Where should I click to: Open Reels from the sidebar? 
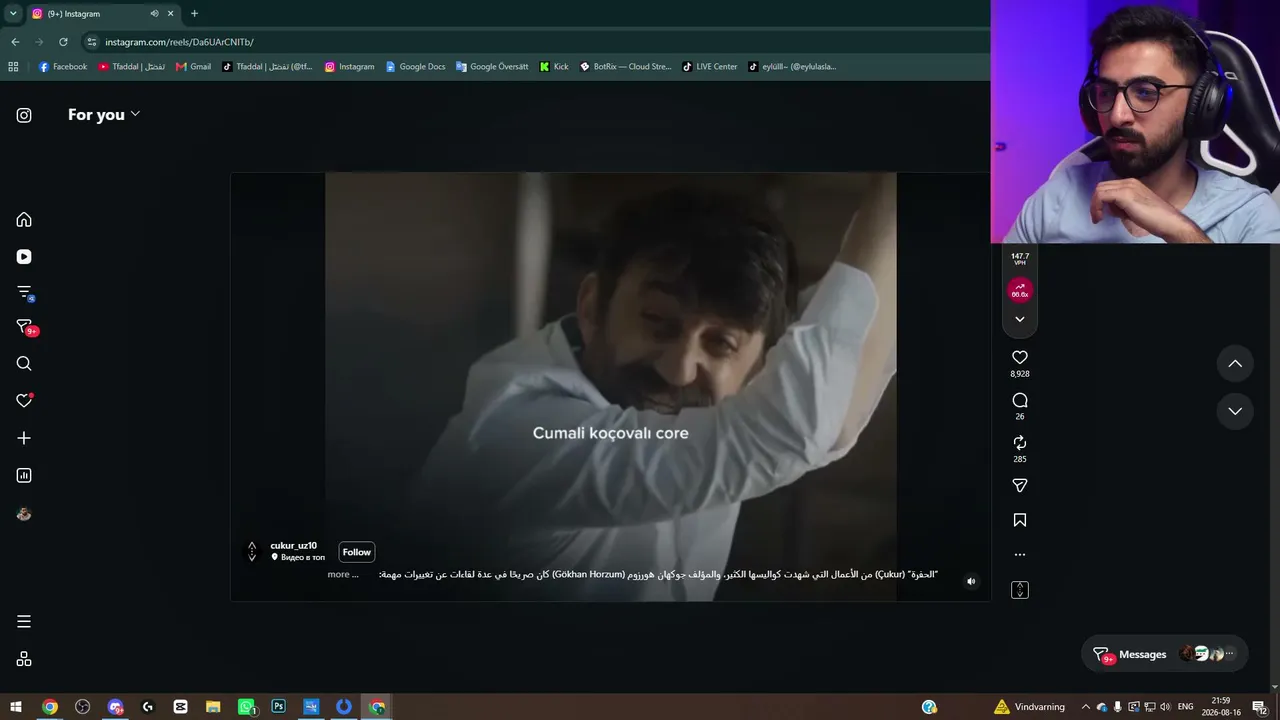coord(24,257)
